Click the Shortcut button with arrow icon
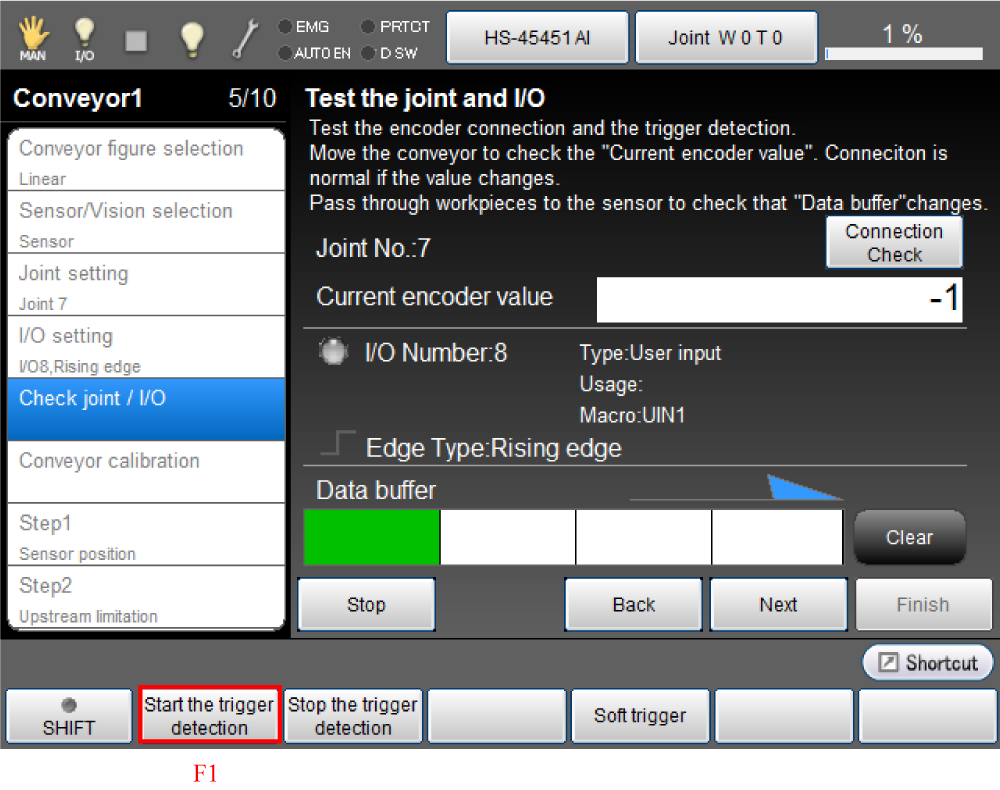Screen dimensions: 1000x790 tap(928, 663)
